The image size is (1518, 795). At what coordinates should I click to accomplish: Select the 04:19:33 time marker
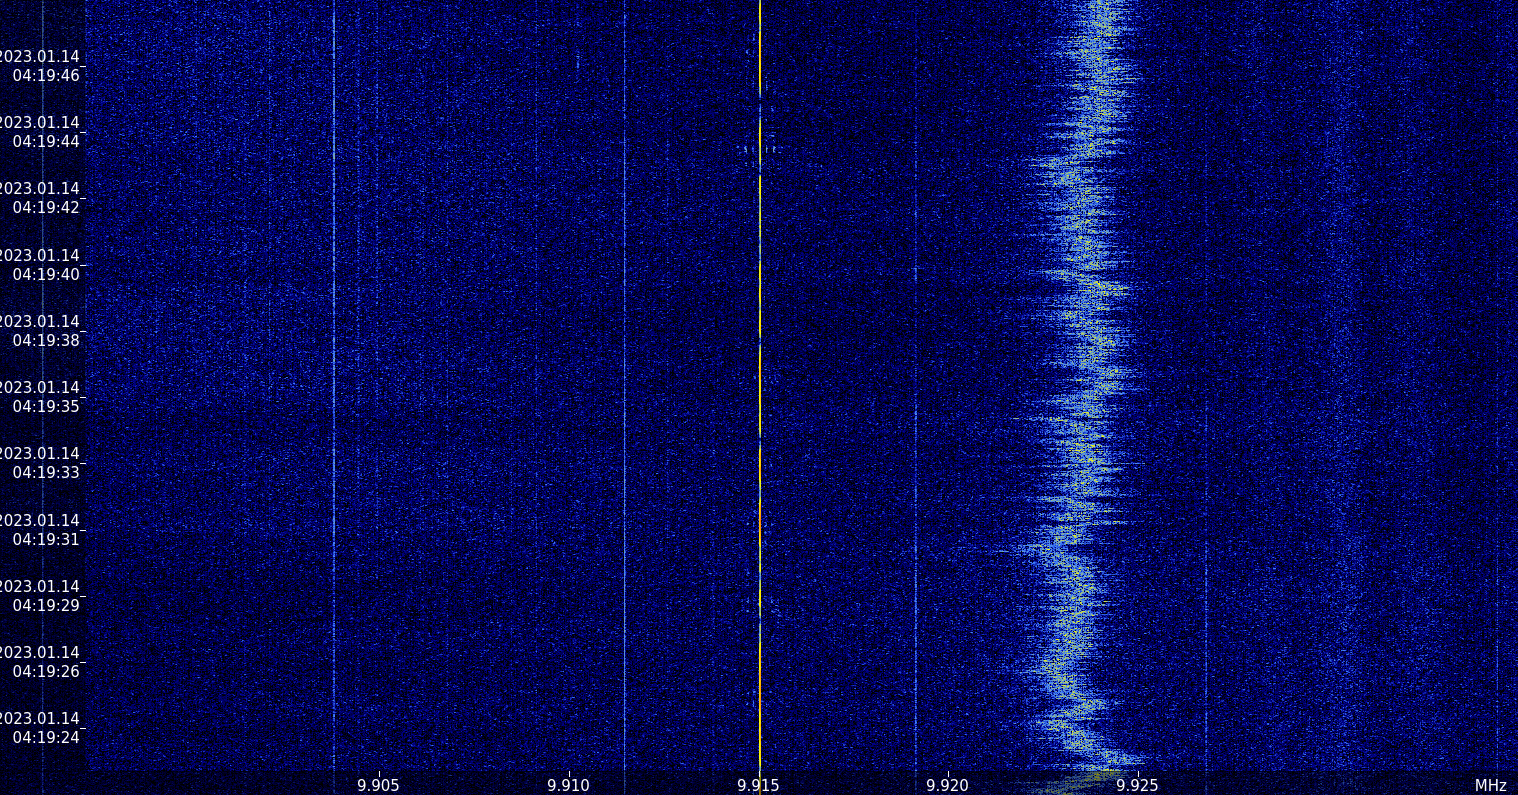(45, 472)
